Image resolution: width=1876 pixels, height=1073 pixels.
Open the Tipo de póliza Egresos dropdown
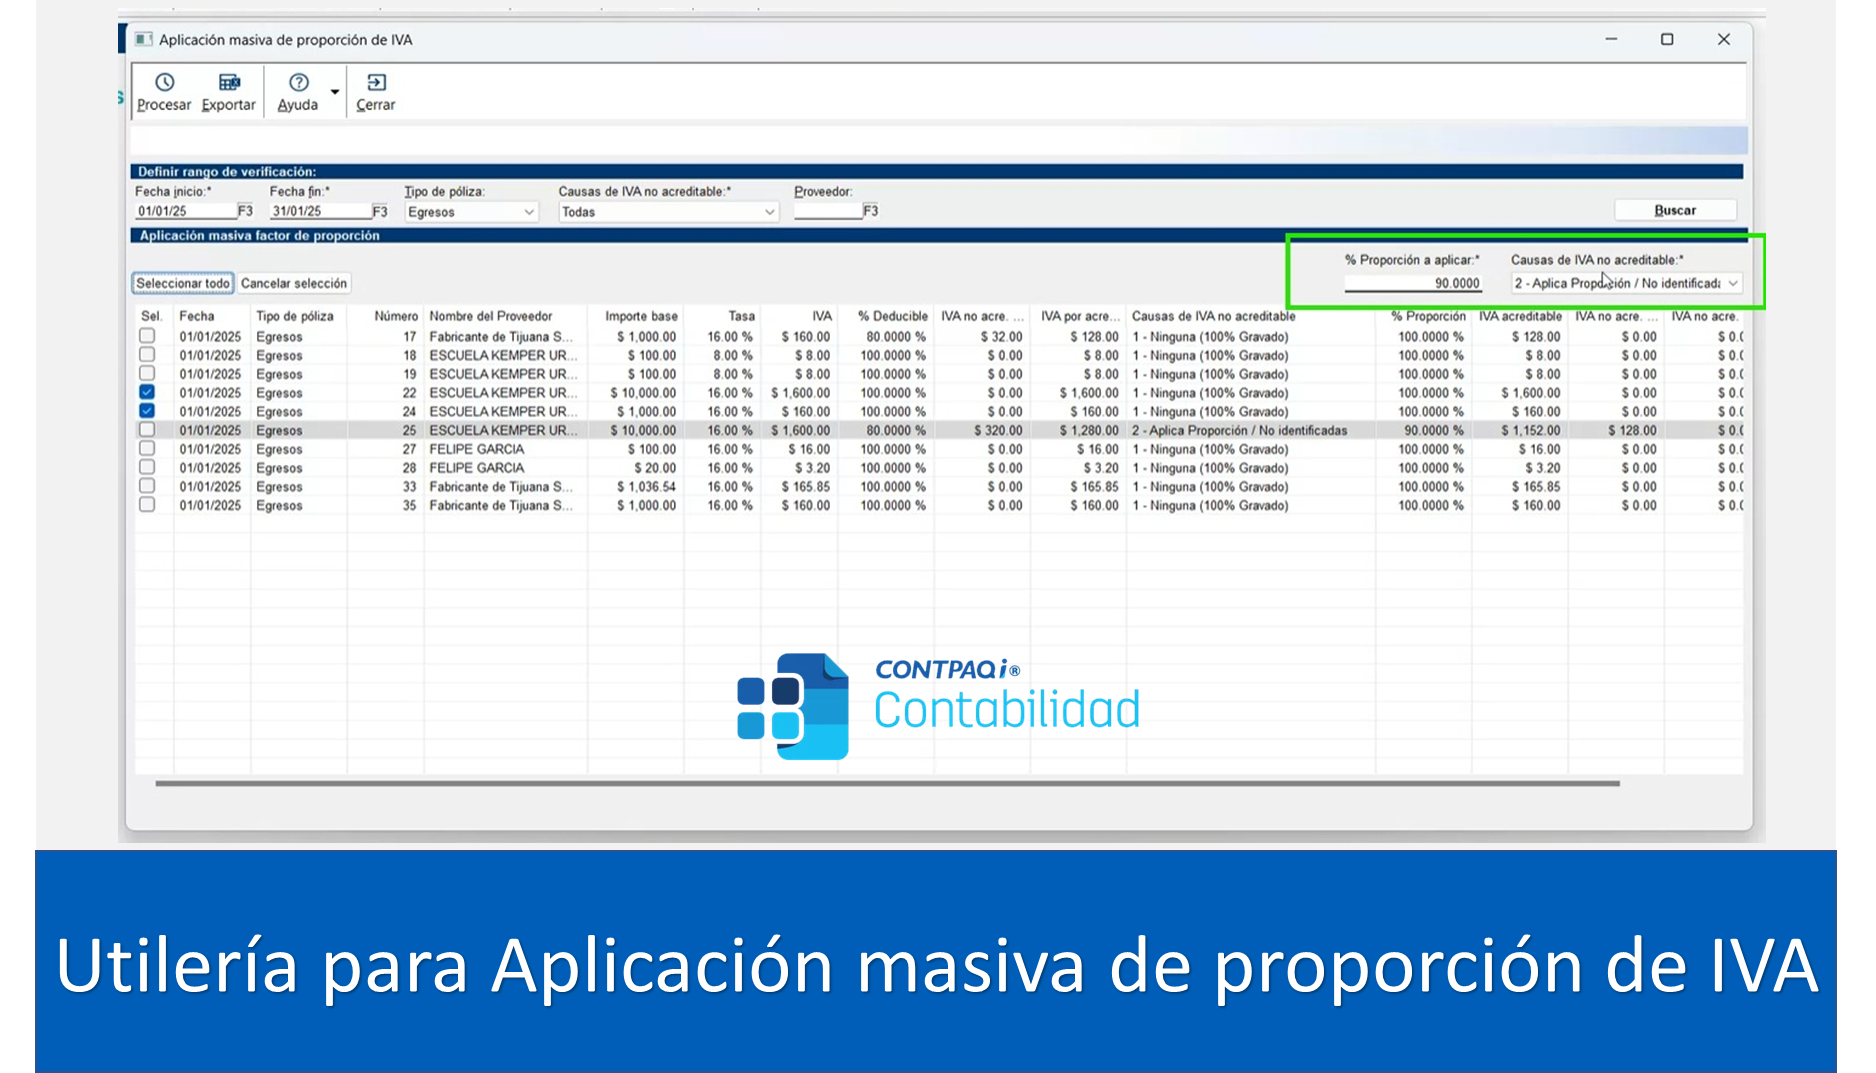(x=471, y=212)
